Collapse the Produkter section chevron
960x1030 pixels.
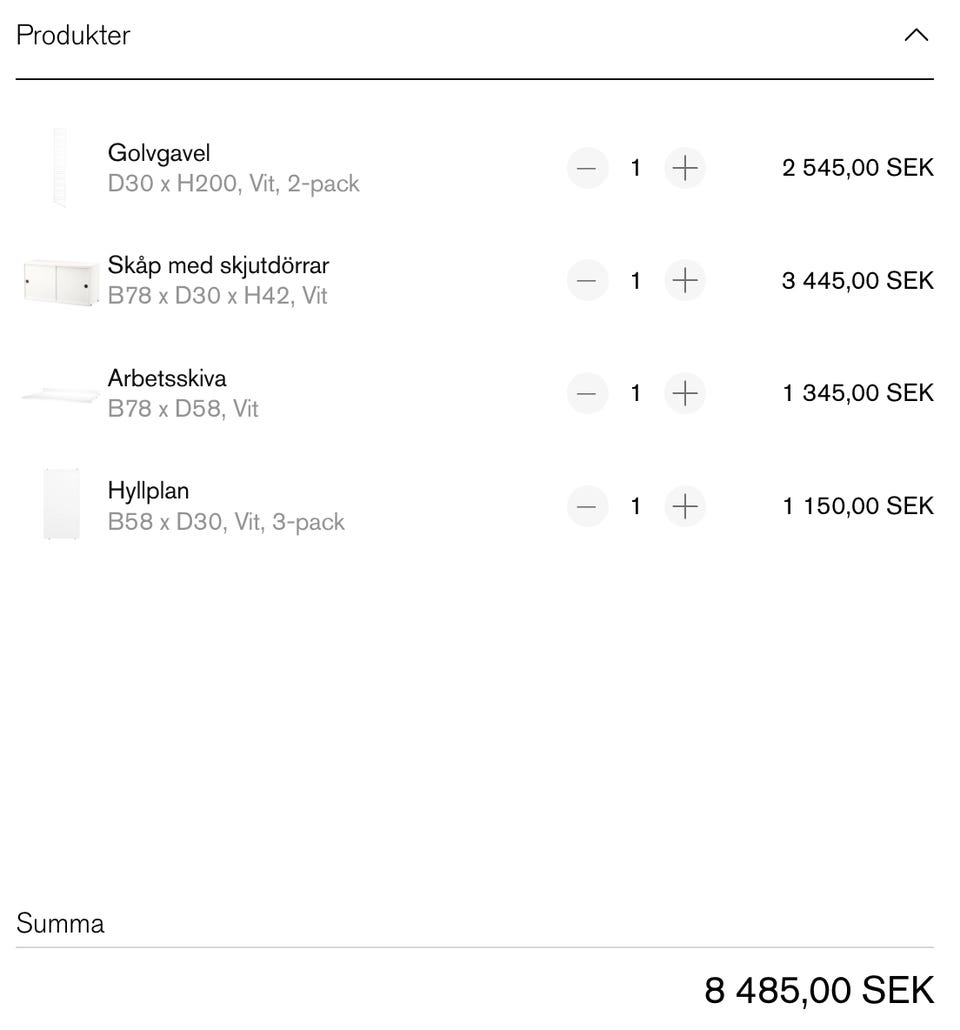[915, 36]
